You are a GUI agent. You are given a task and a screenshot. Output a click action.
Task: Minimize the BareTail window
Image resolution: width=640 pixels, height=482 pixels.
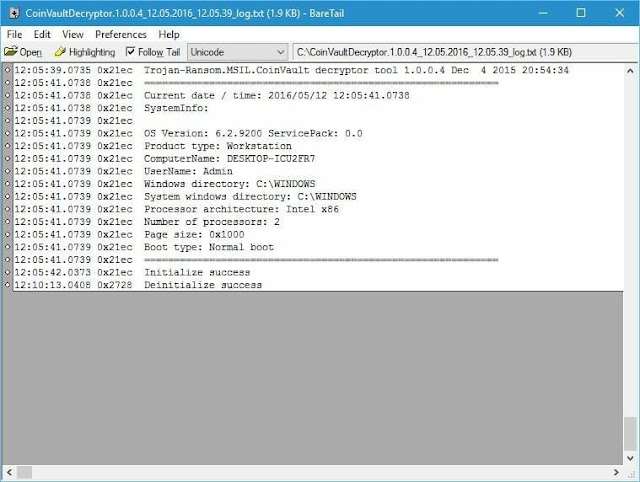pyautogui.click(x=543, y=13)
